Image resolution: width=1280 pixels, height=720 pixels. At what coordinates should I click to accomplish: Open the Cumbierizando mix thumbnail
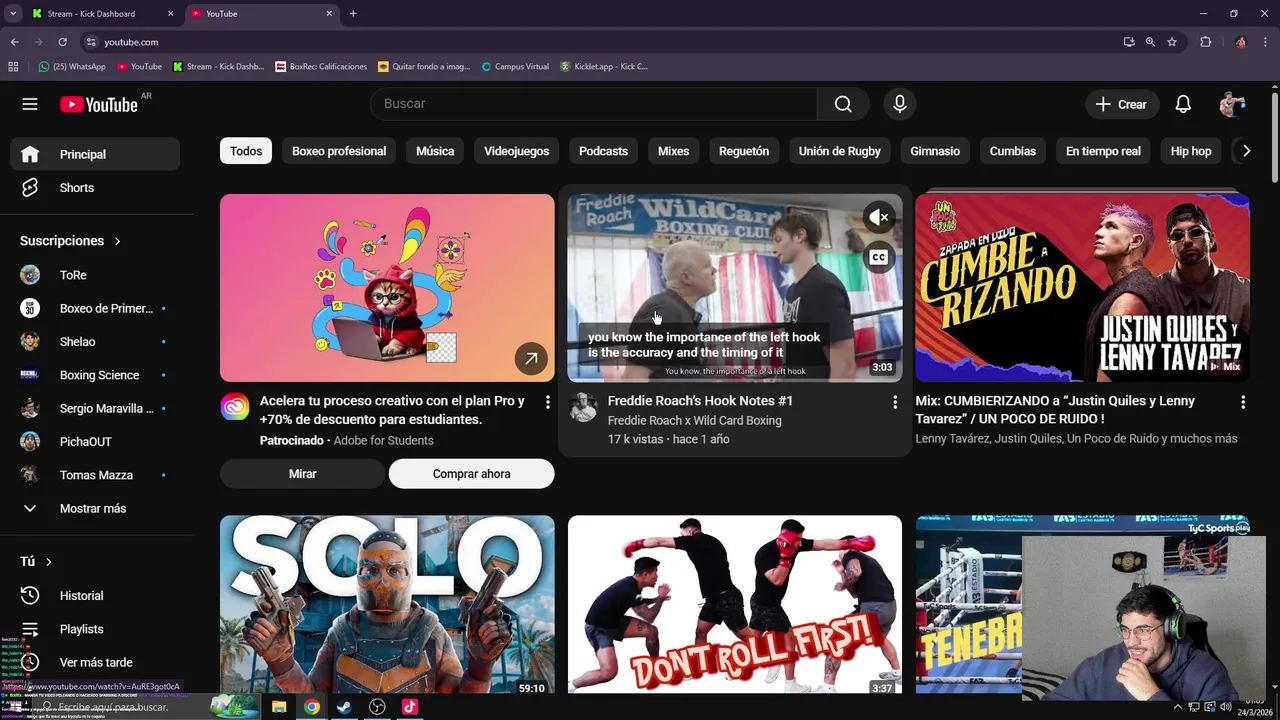pyautogui.click(x=1082, y=288)
